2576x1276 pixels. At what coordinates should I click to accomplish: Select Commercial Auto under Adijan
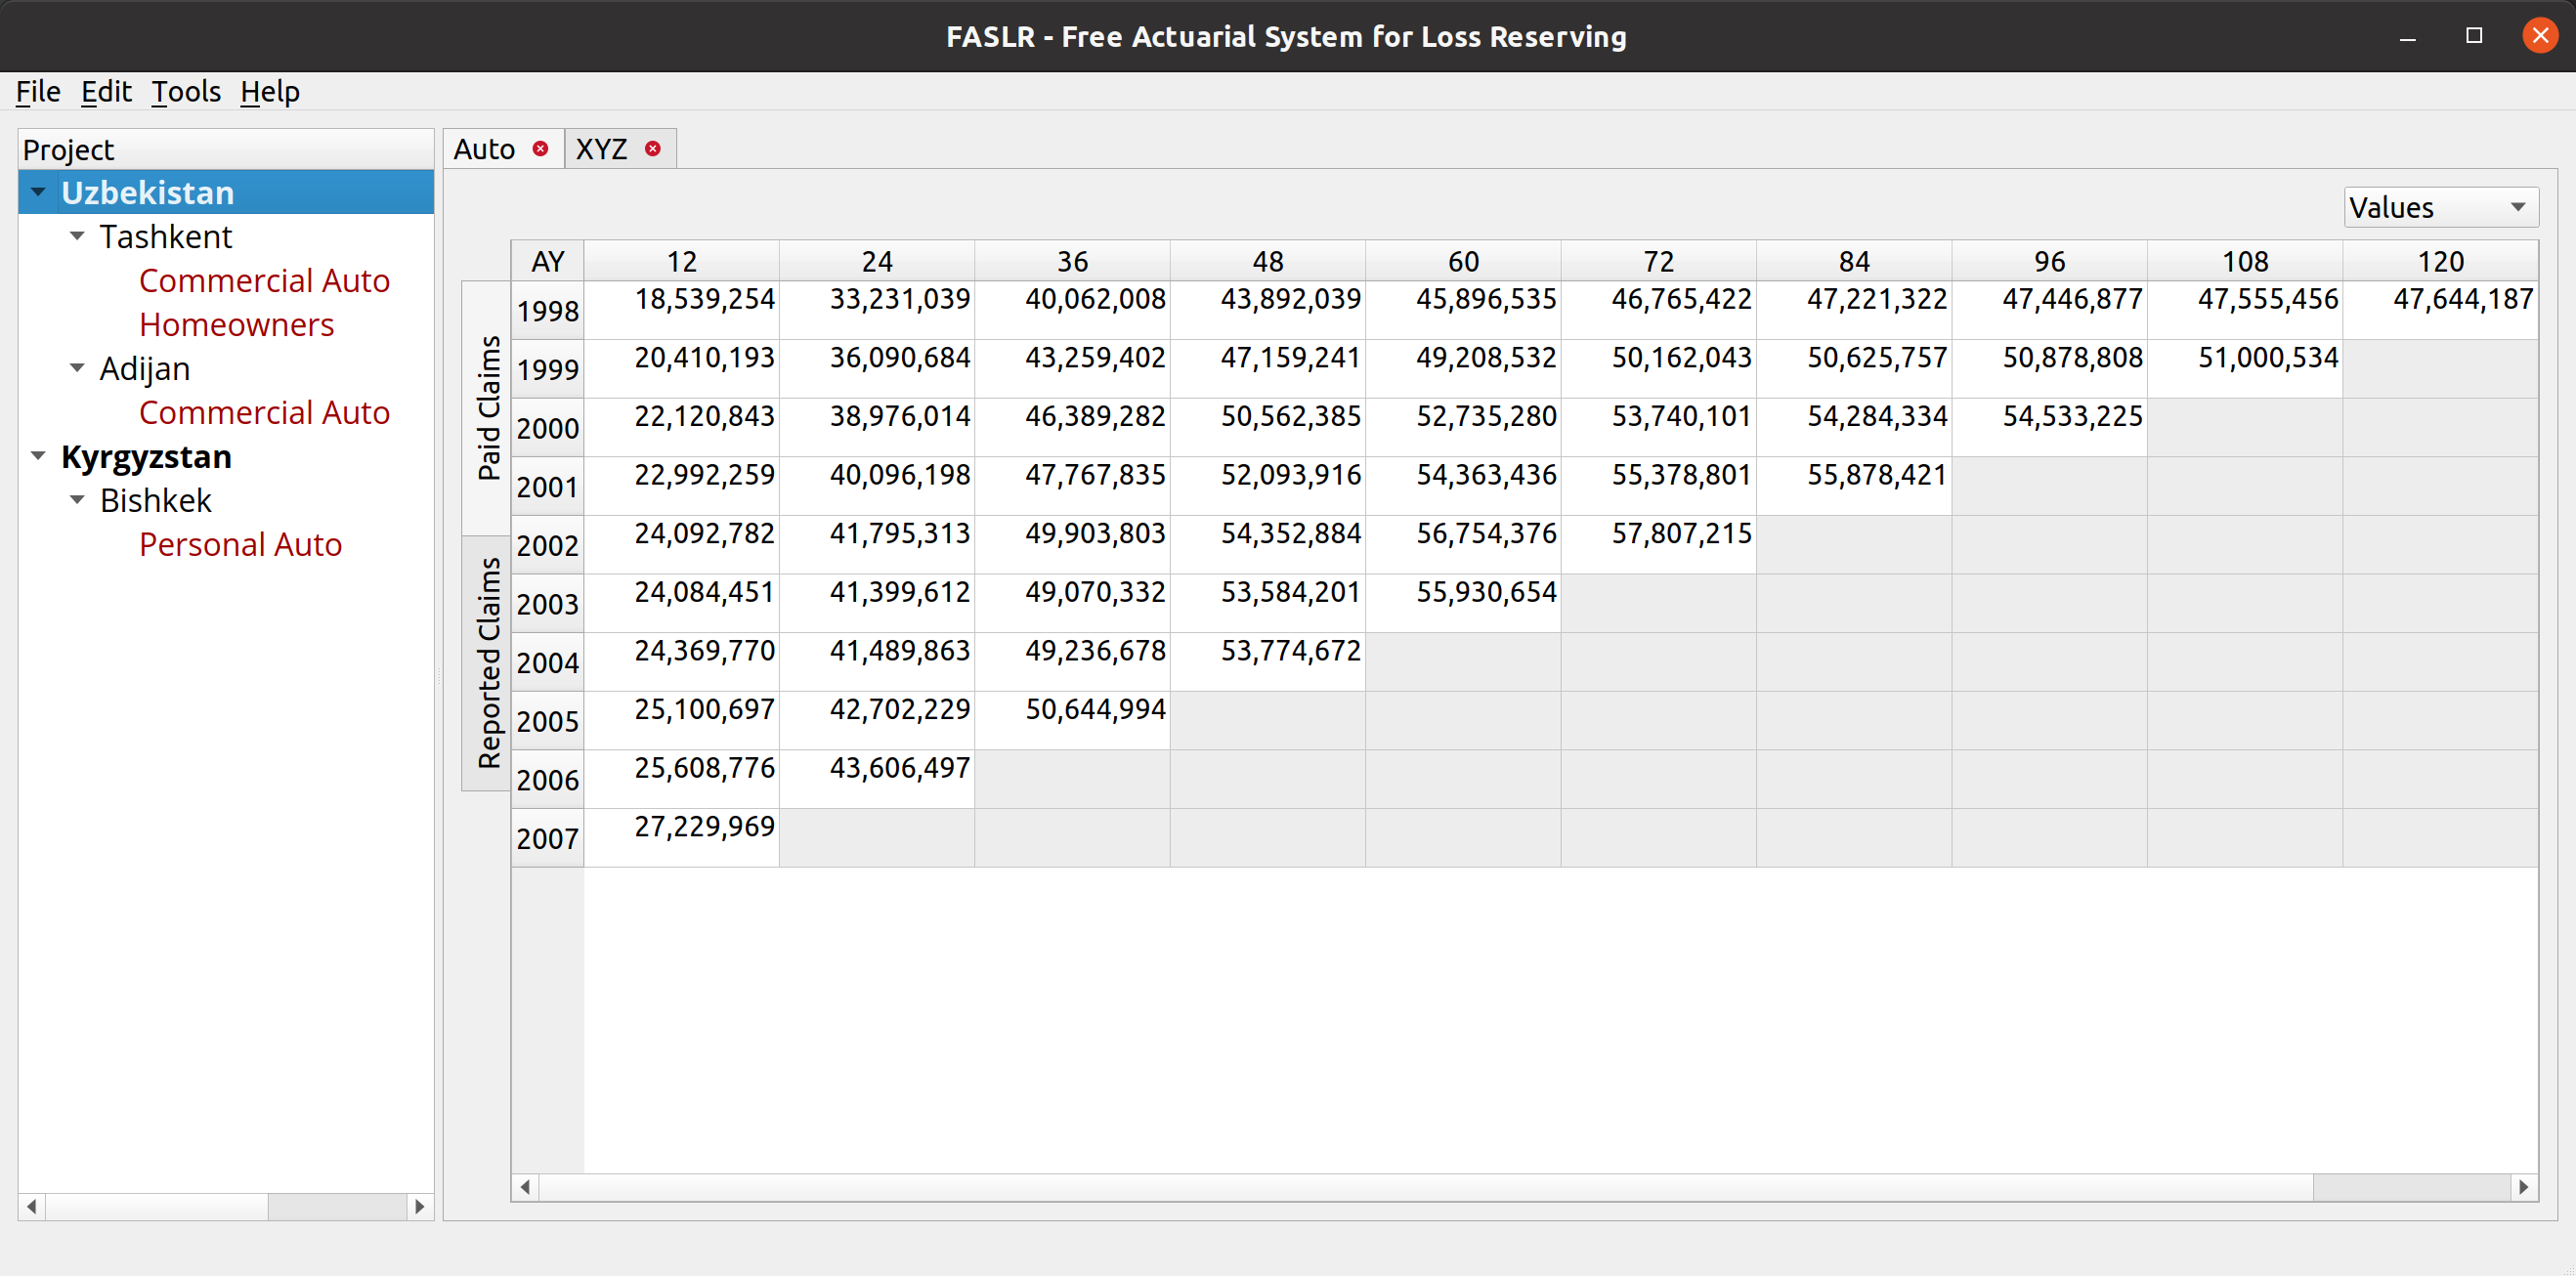click(x=264, y=413)
